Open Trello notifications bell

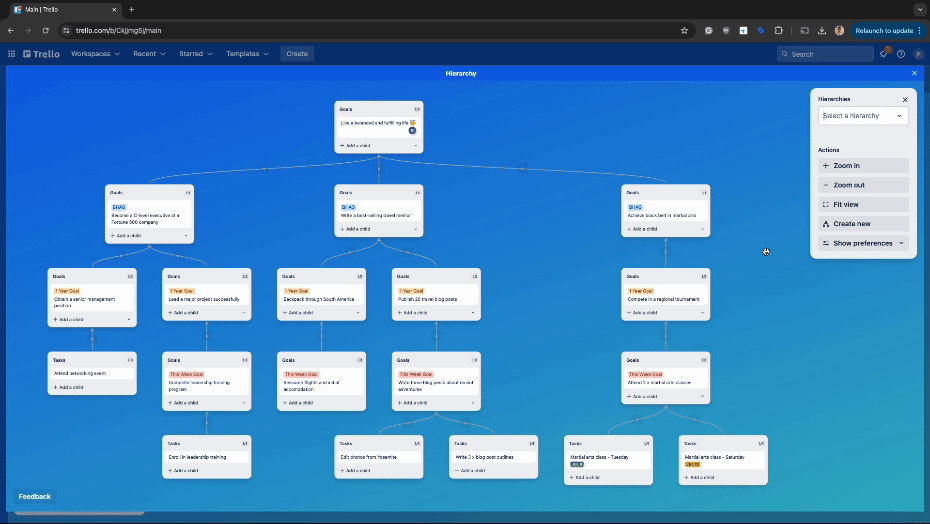[x=884, y=54]
